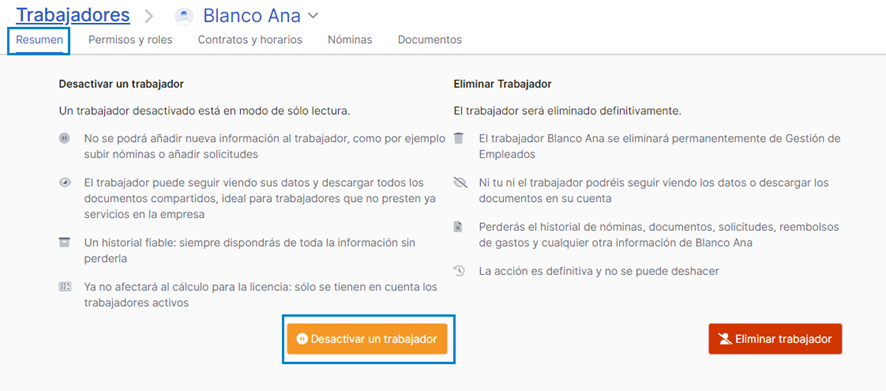Click the orange Desactivar un trabajador button
The image size is (886, 391).
pyautogui.click(x=367, y=339)
